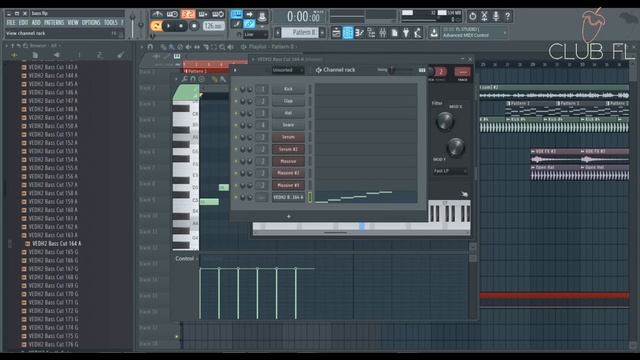Toggle the typing-keyboard-to-piano icon
Viewport: 640px width, 360px height.
[x=236, y=14]
